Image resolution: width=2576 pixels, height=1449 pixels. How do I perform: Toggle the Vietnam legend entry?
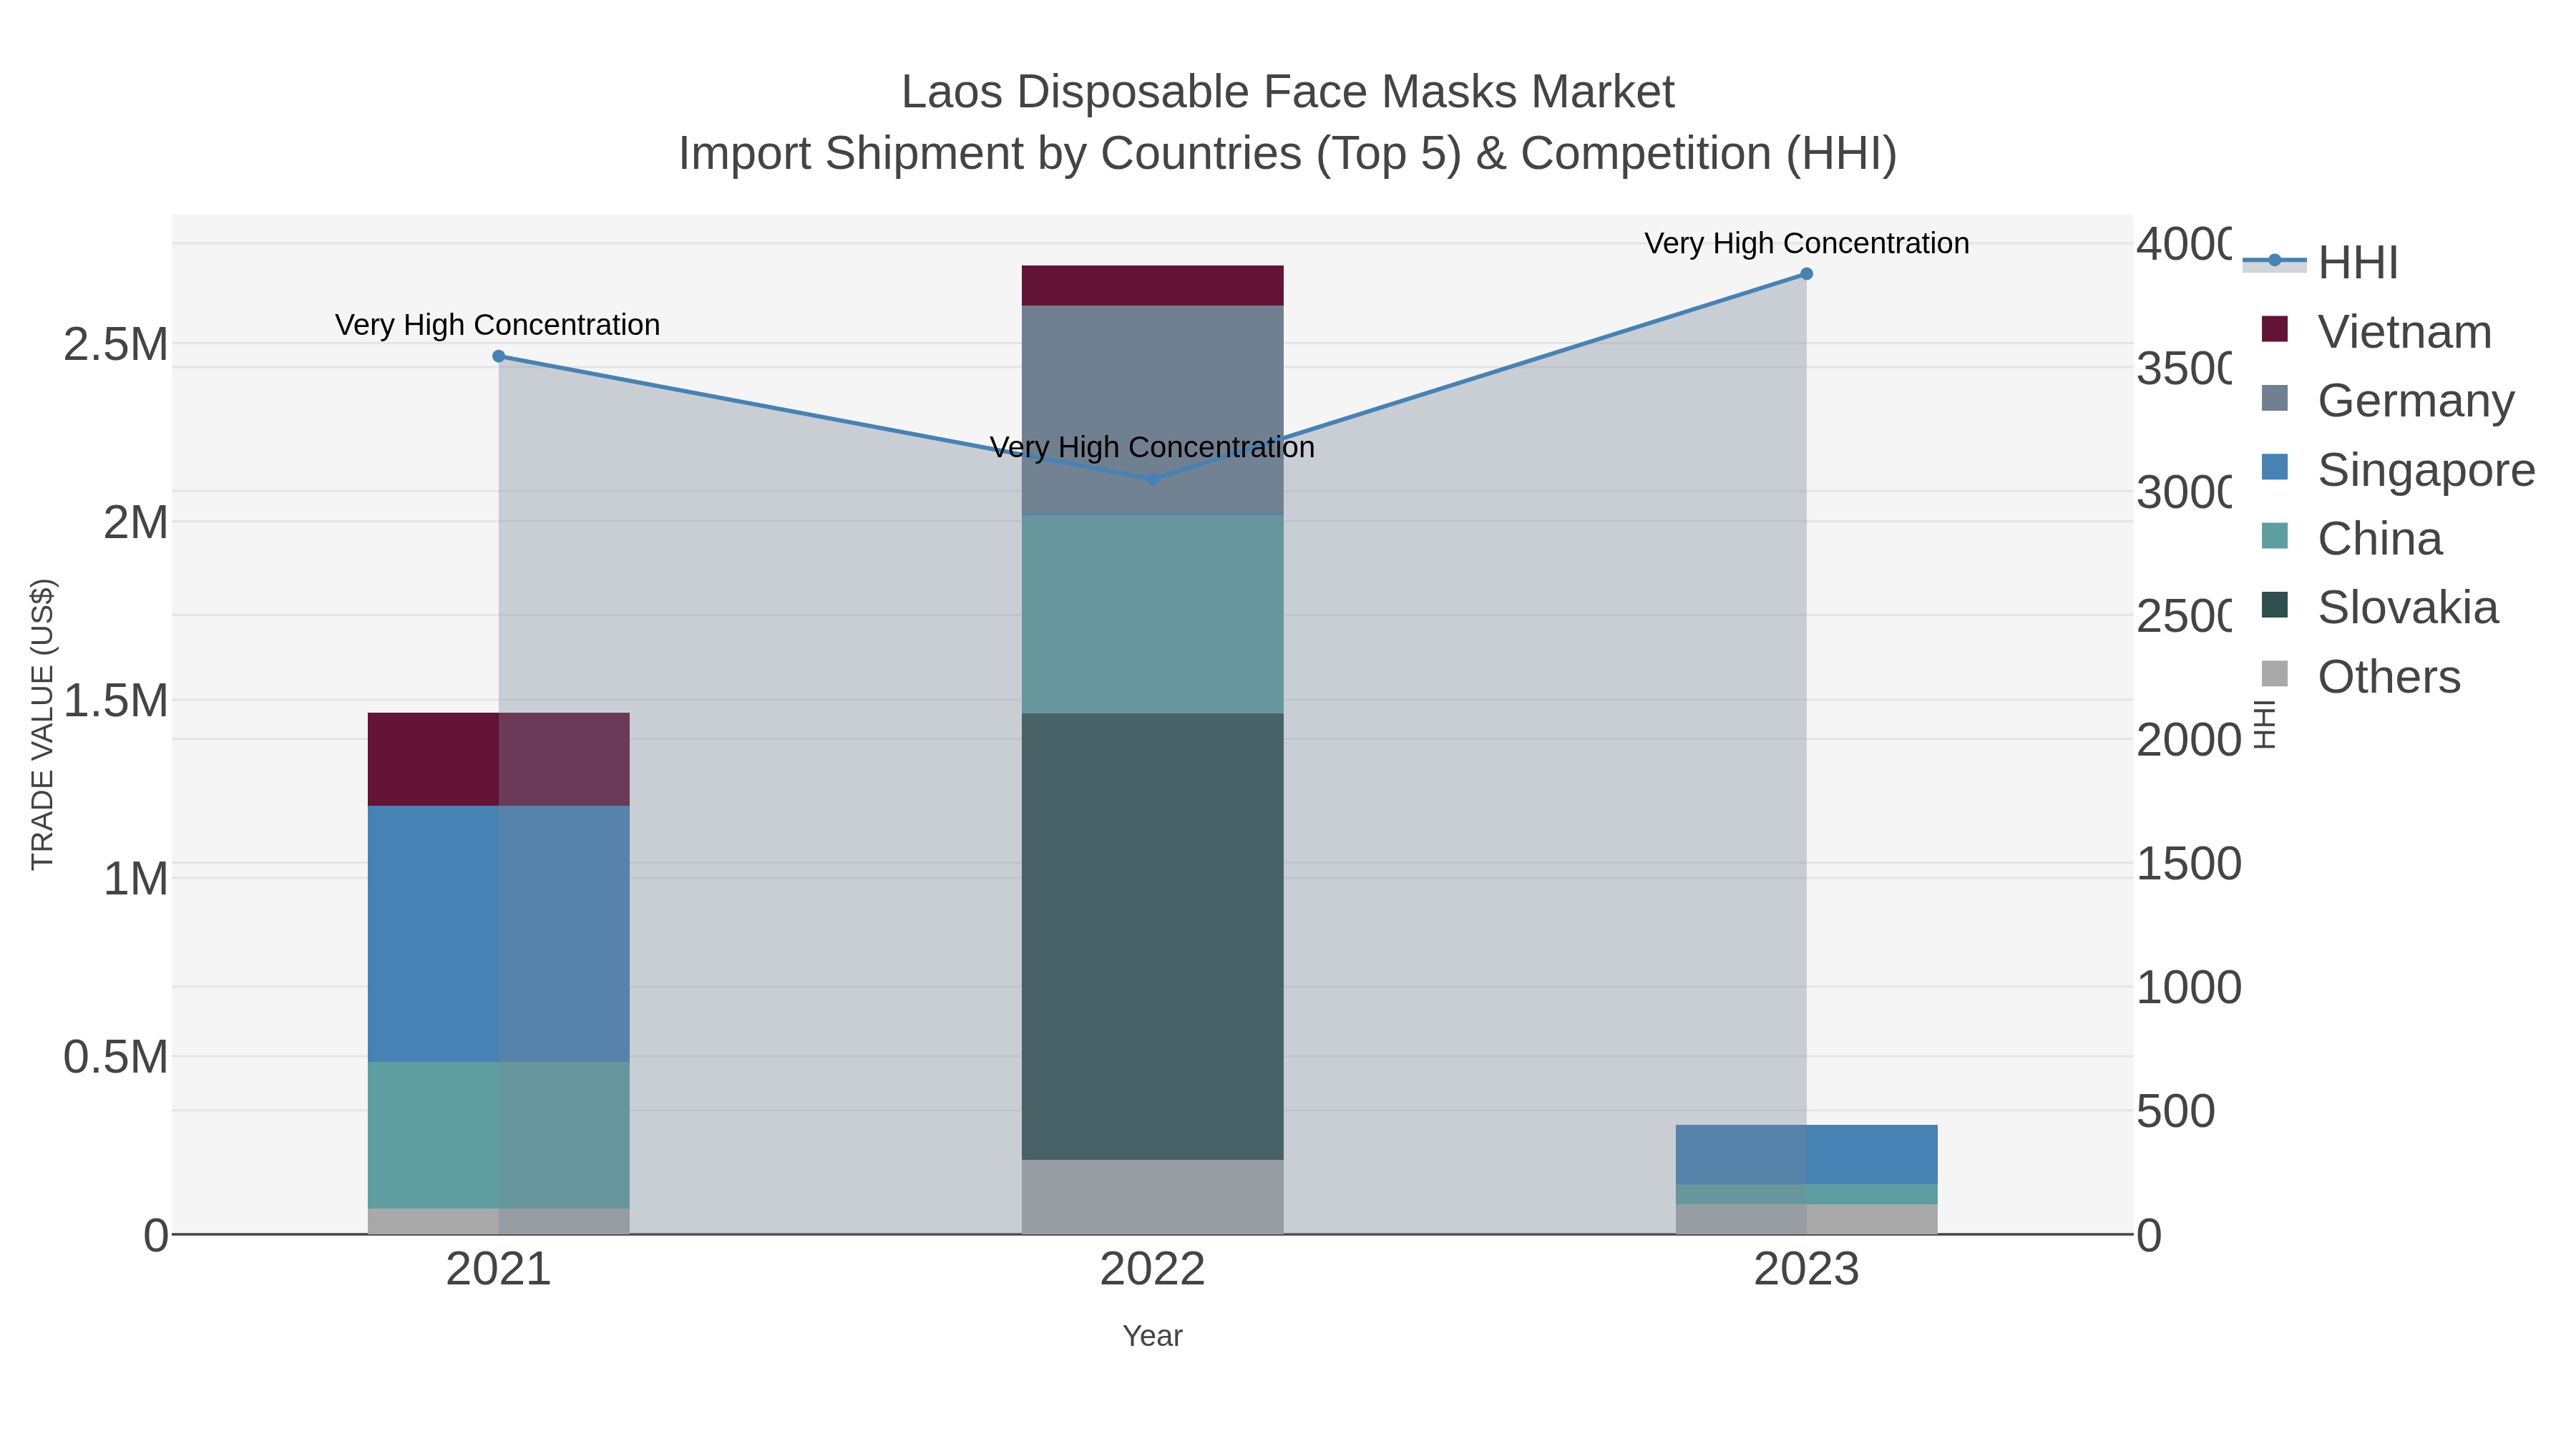point(2376,331)
